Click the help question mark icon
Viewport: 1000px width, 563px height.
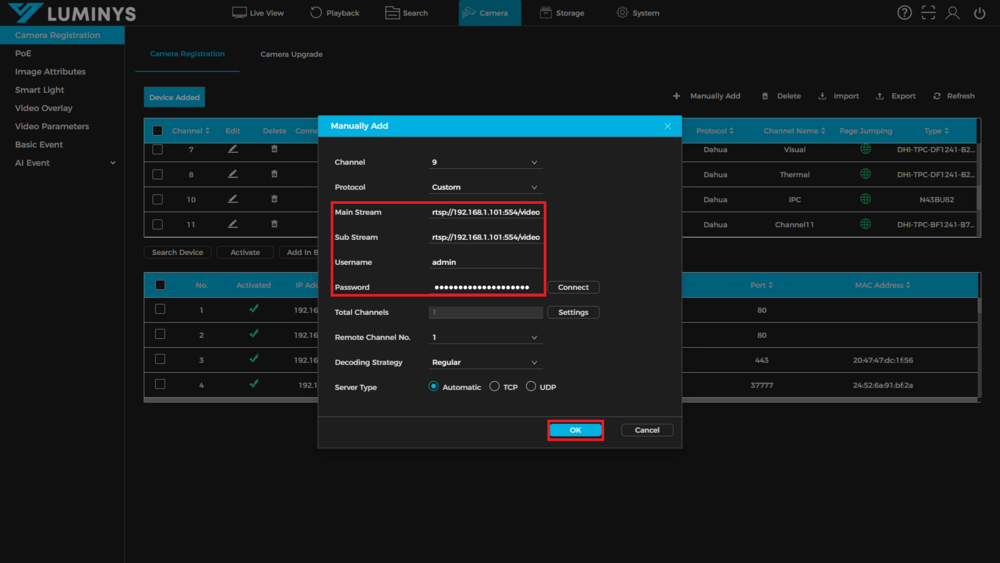click(x=904, y=13)
